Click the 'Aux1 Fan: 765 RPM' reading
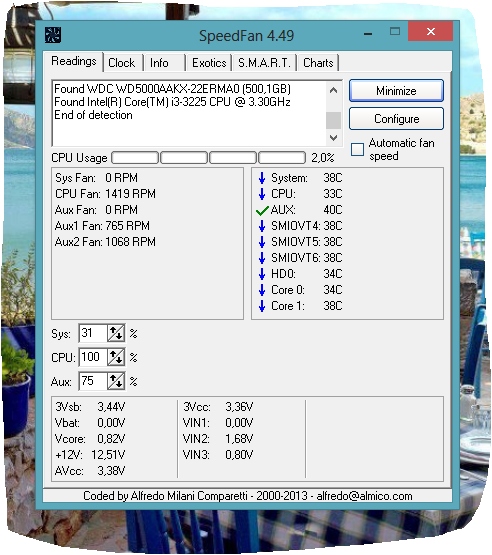Image resolution: width=492 pixels, height=555 pixels. (102, 226)
